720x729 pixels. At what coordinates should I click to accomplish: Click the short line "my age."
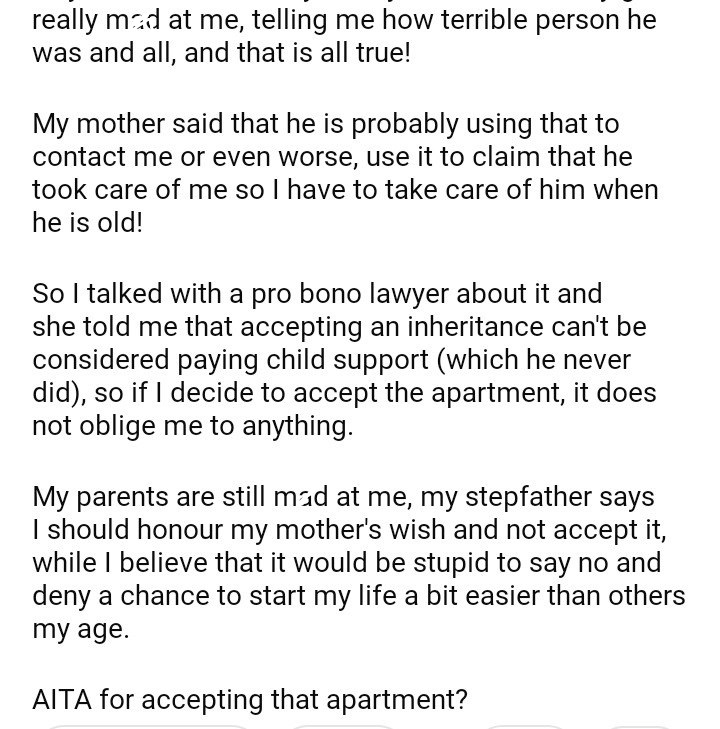pos(81,631)
